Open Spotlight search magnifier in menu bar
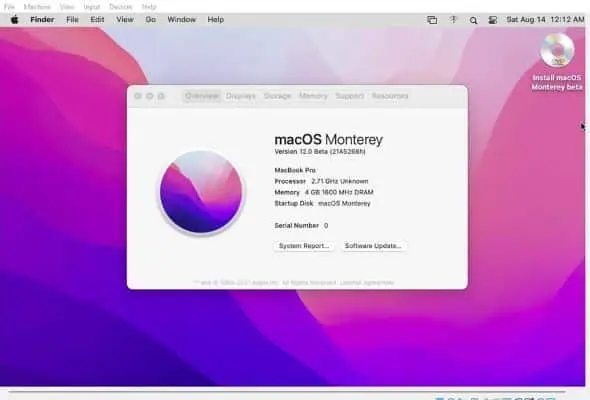This screenshot has width=590, height=400. click(x=473, y=20)
